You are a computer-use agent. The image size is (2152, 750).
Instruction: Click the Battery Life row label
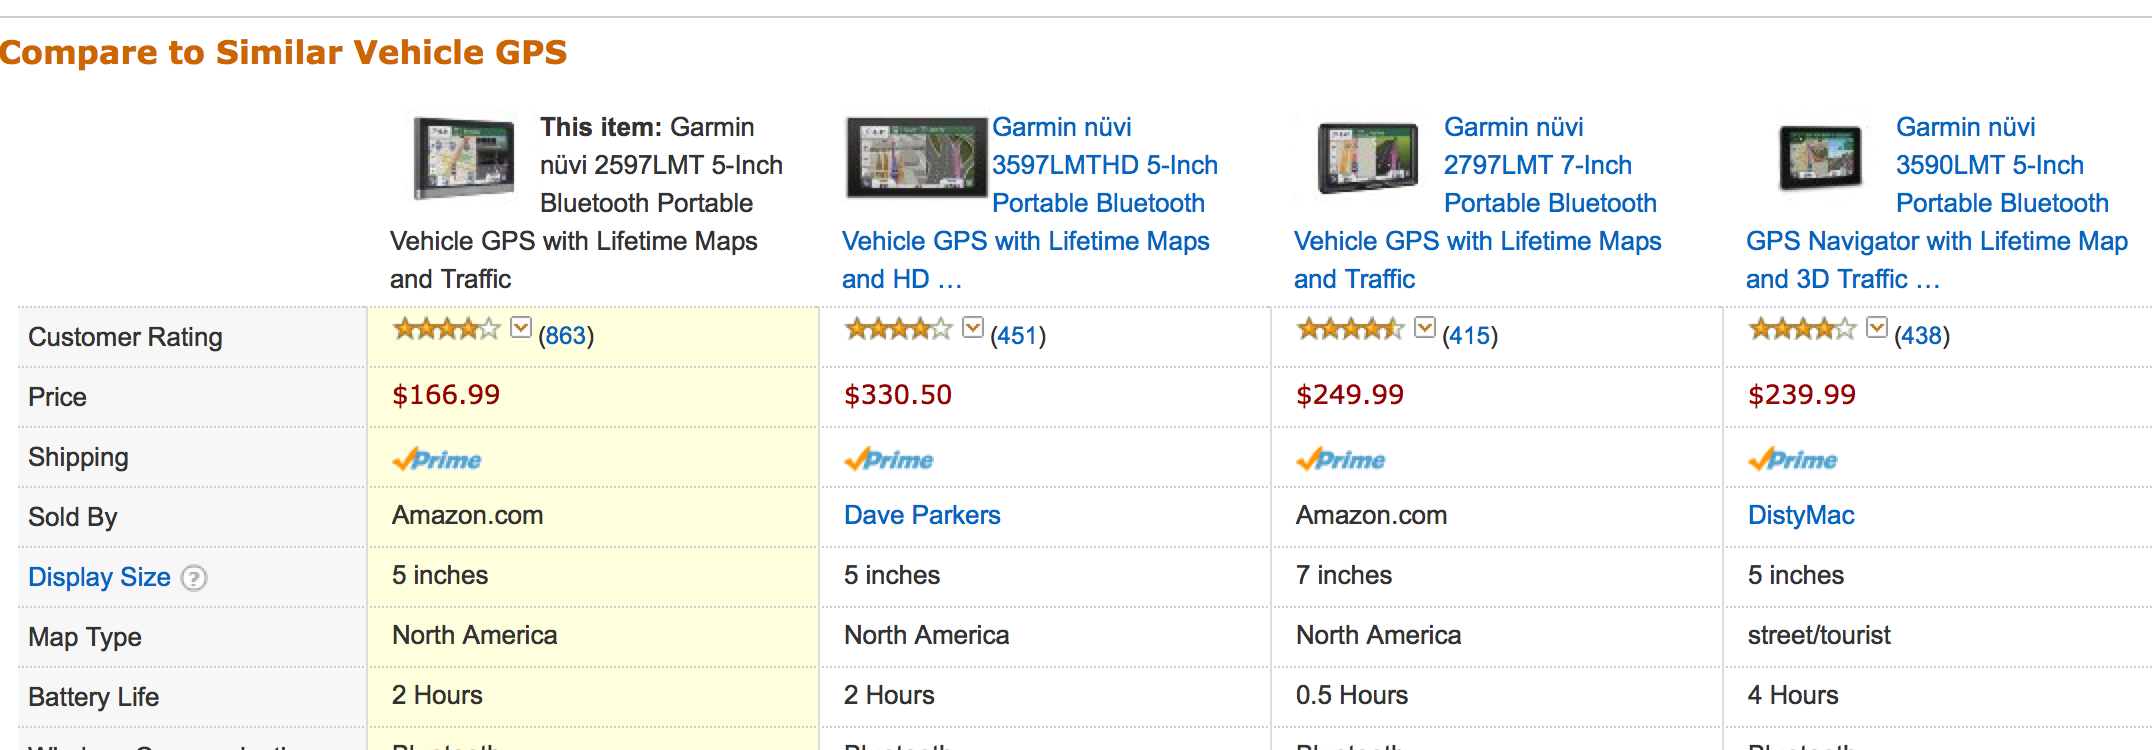pos(93,697)
